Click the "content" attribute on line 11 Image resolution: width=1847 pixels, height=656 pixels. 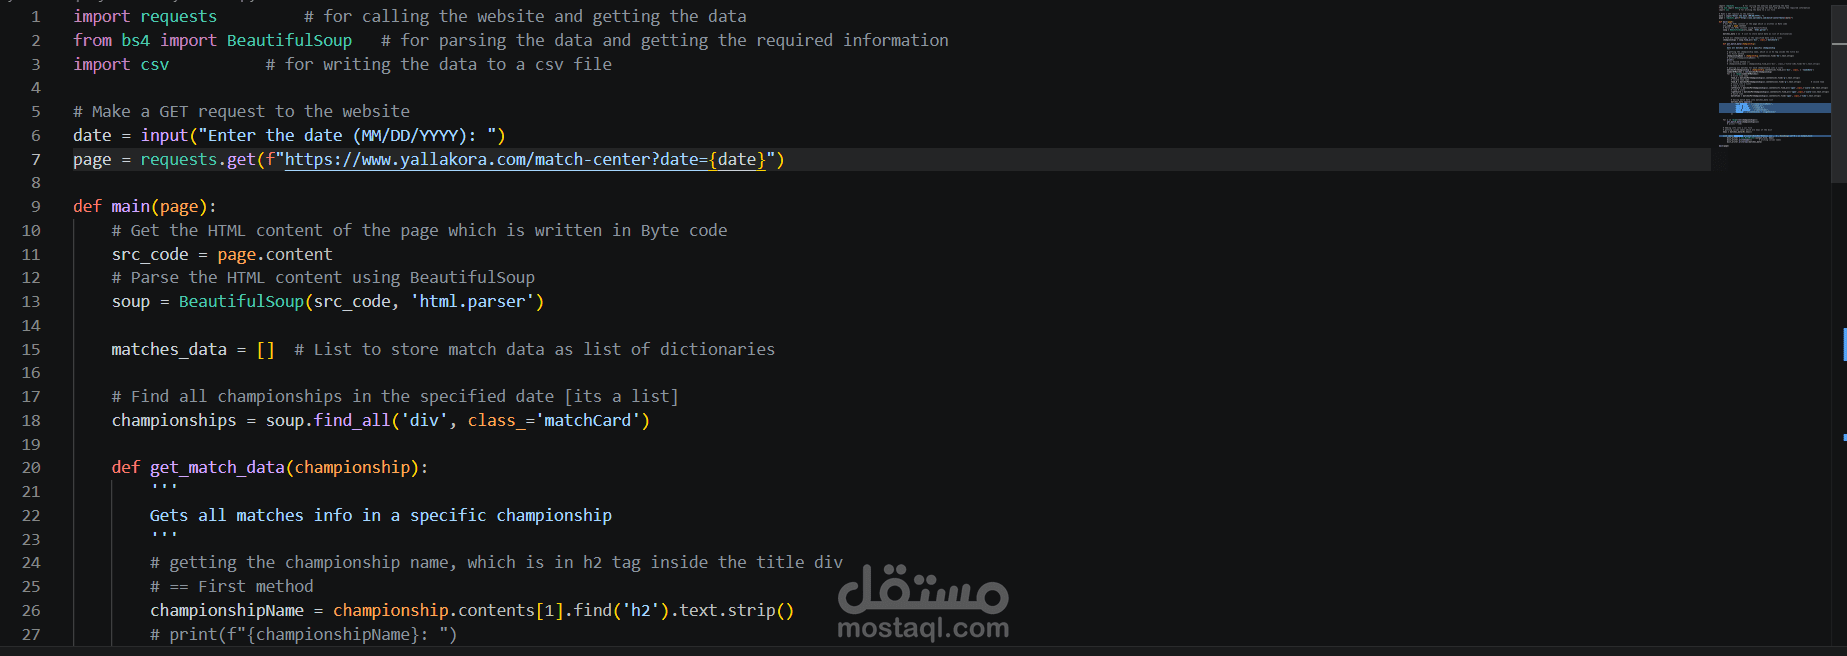(x=299, y=255)
